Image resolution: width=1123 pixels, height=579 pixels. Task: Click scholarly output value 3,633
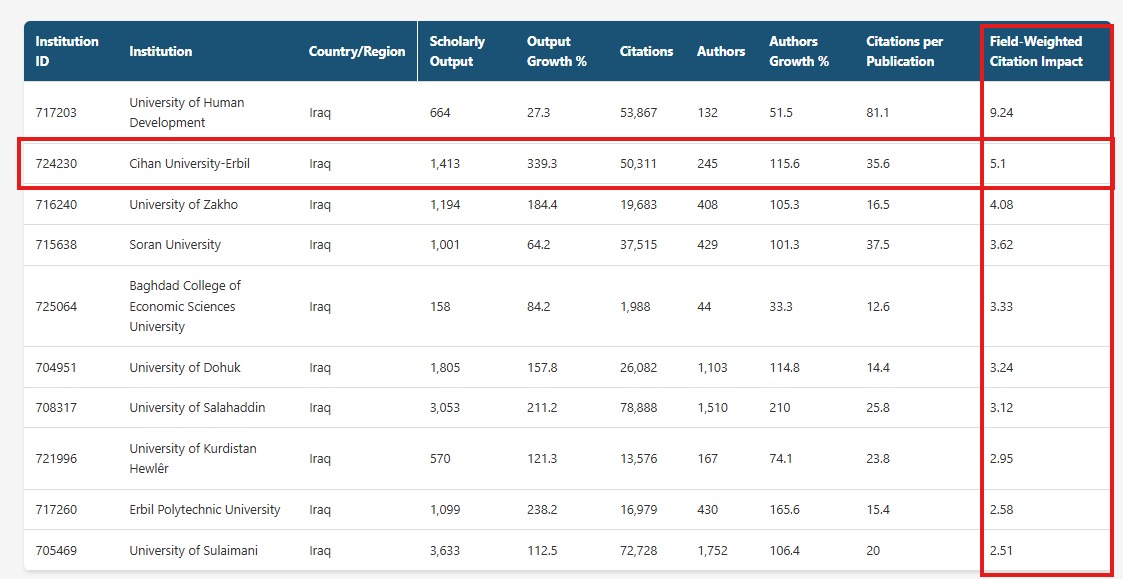pos(445,551)
